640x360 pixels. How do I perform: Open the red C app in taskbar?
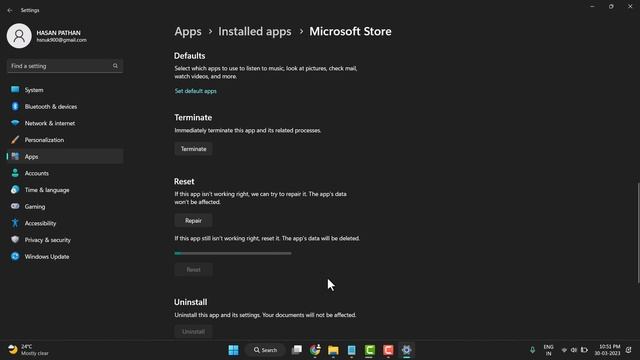[388, 350]
